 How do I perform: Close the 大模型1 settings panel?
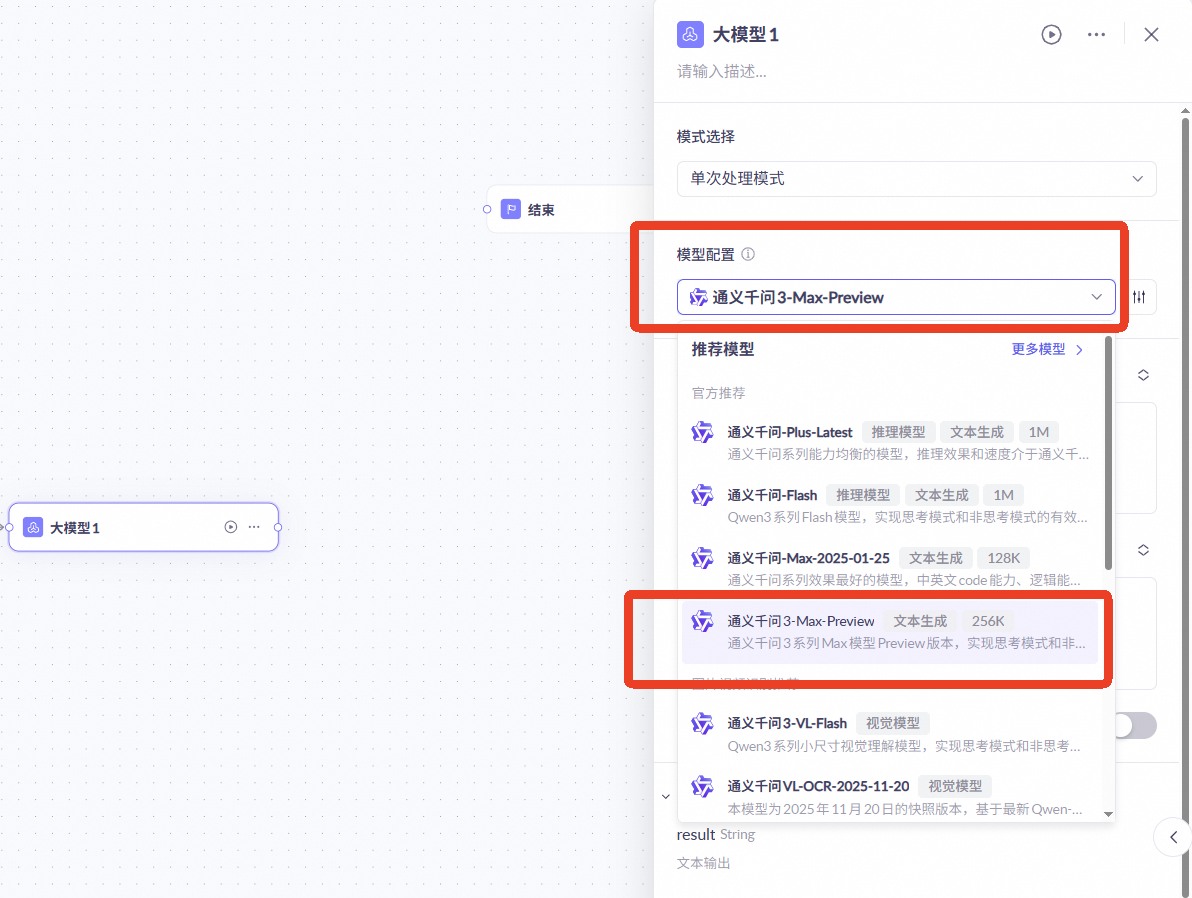coord(1151,34)
